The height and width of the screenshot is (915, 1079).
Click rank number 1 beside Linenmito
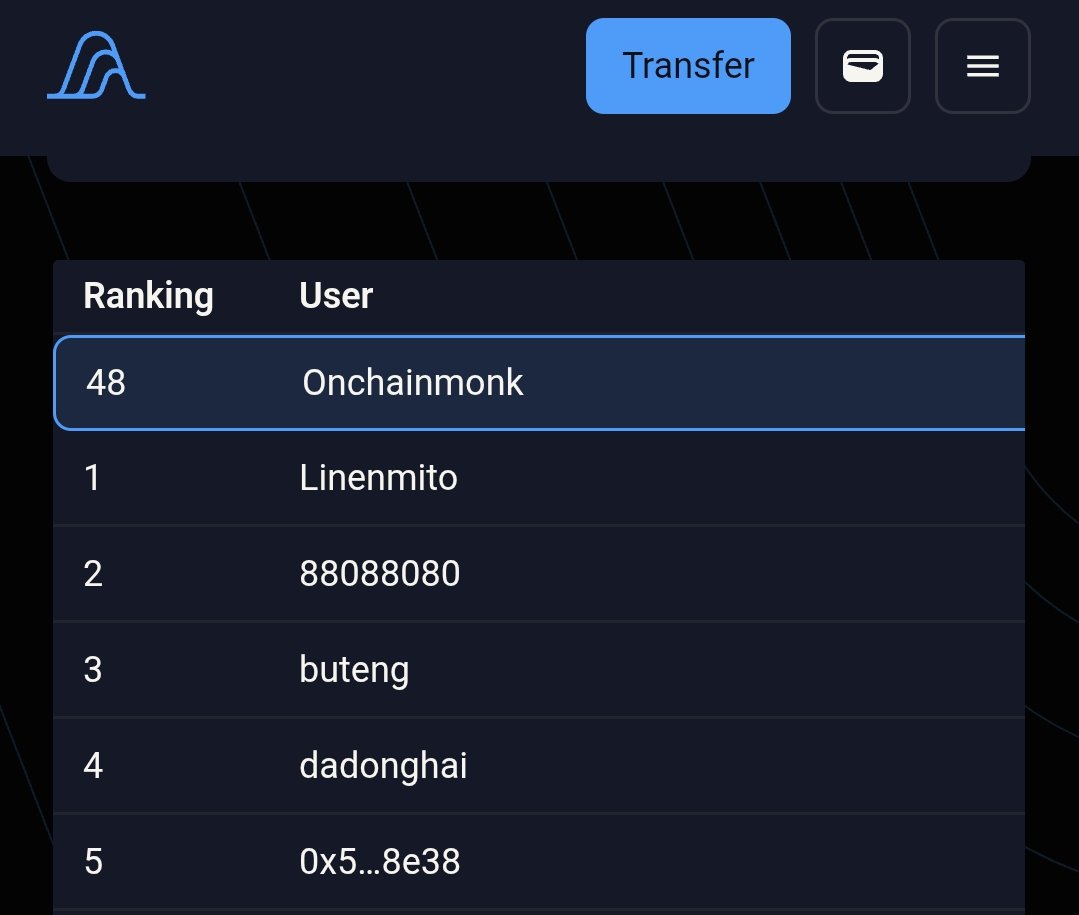[x=93, y=478]
